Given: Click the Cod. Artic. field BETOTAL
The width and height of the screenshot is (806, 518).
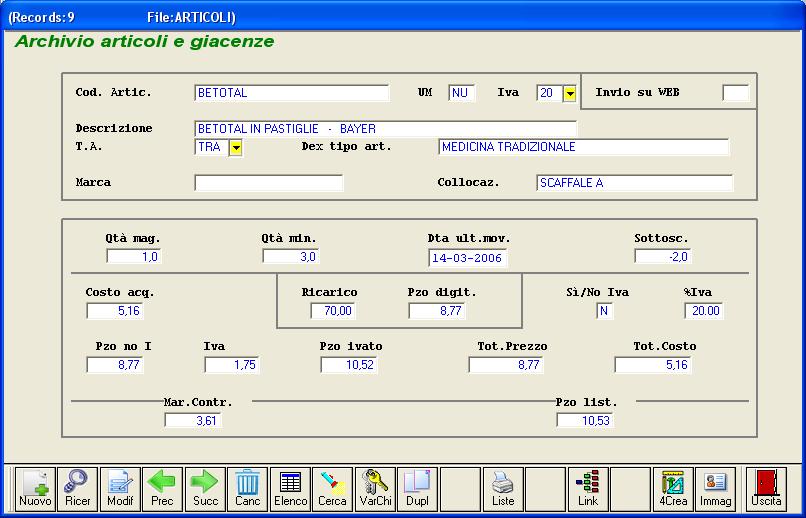Looking at the screenshot, I should [292, 93].
